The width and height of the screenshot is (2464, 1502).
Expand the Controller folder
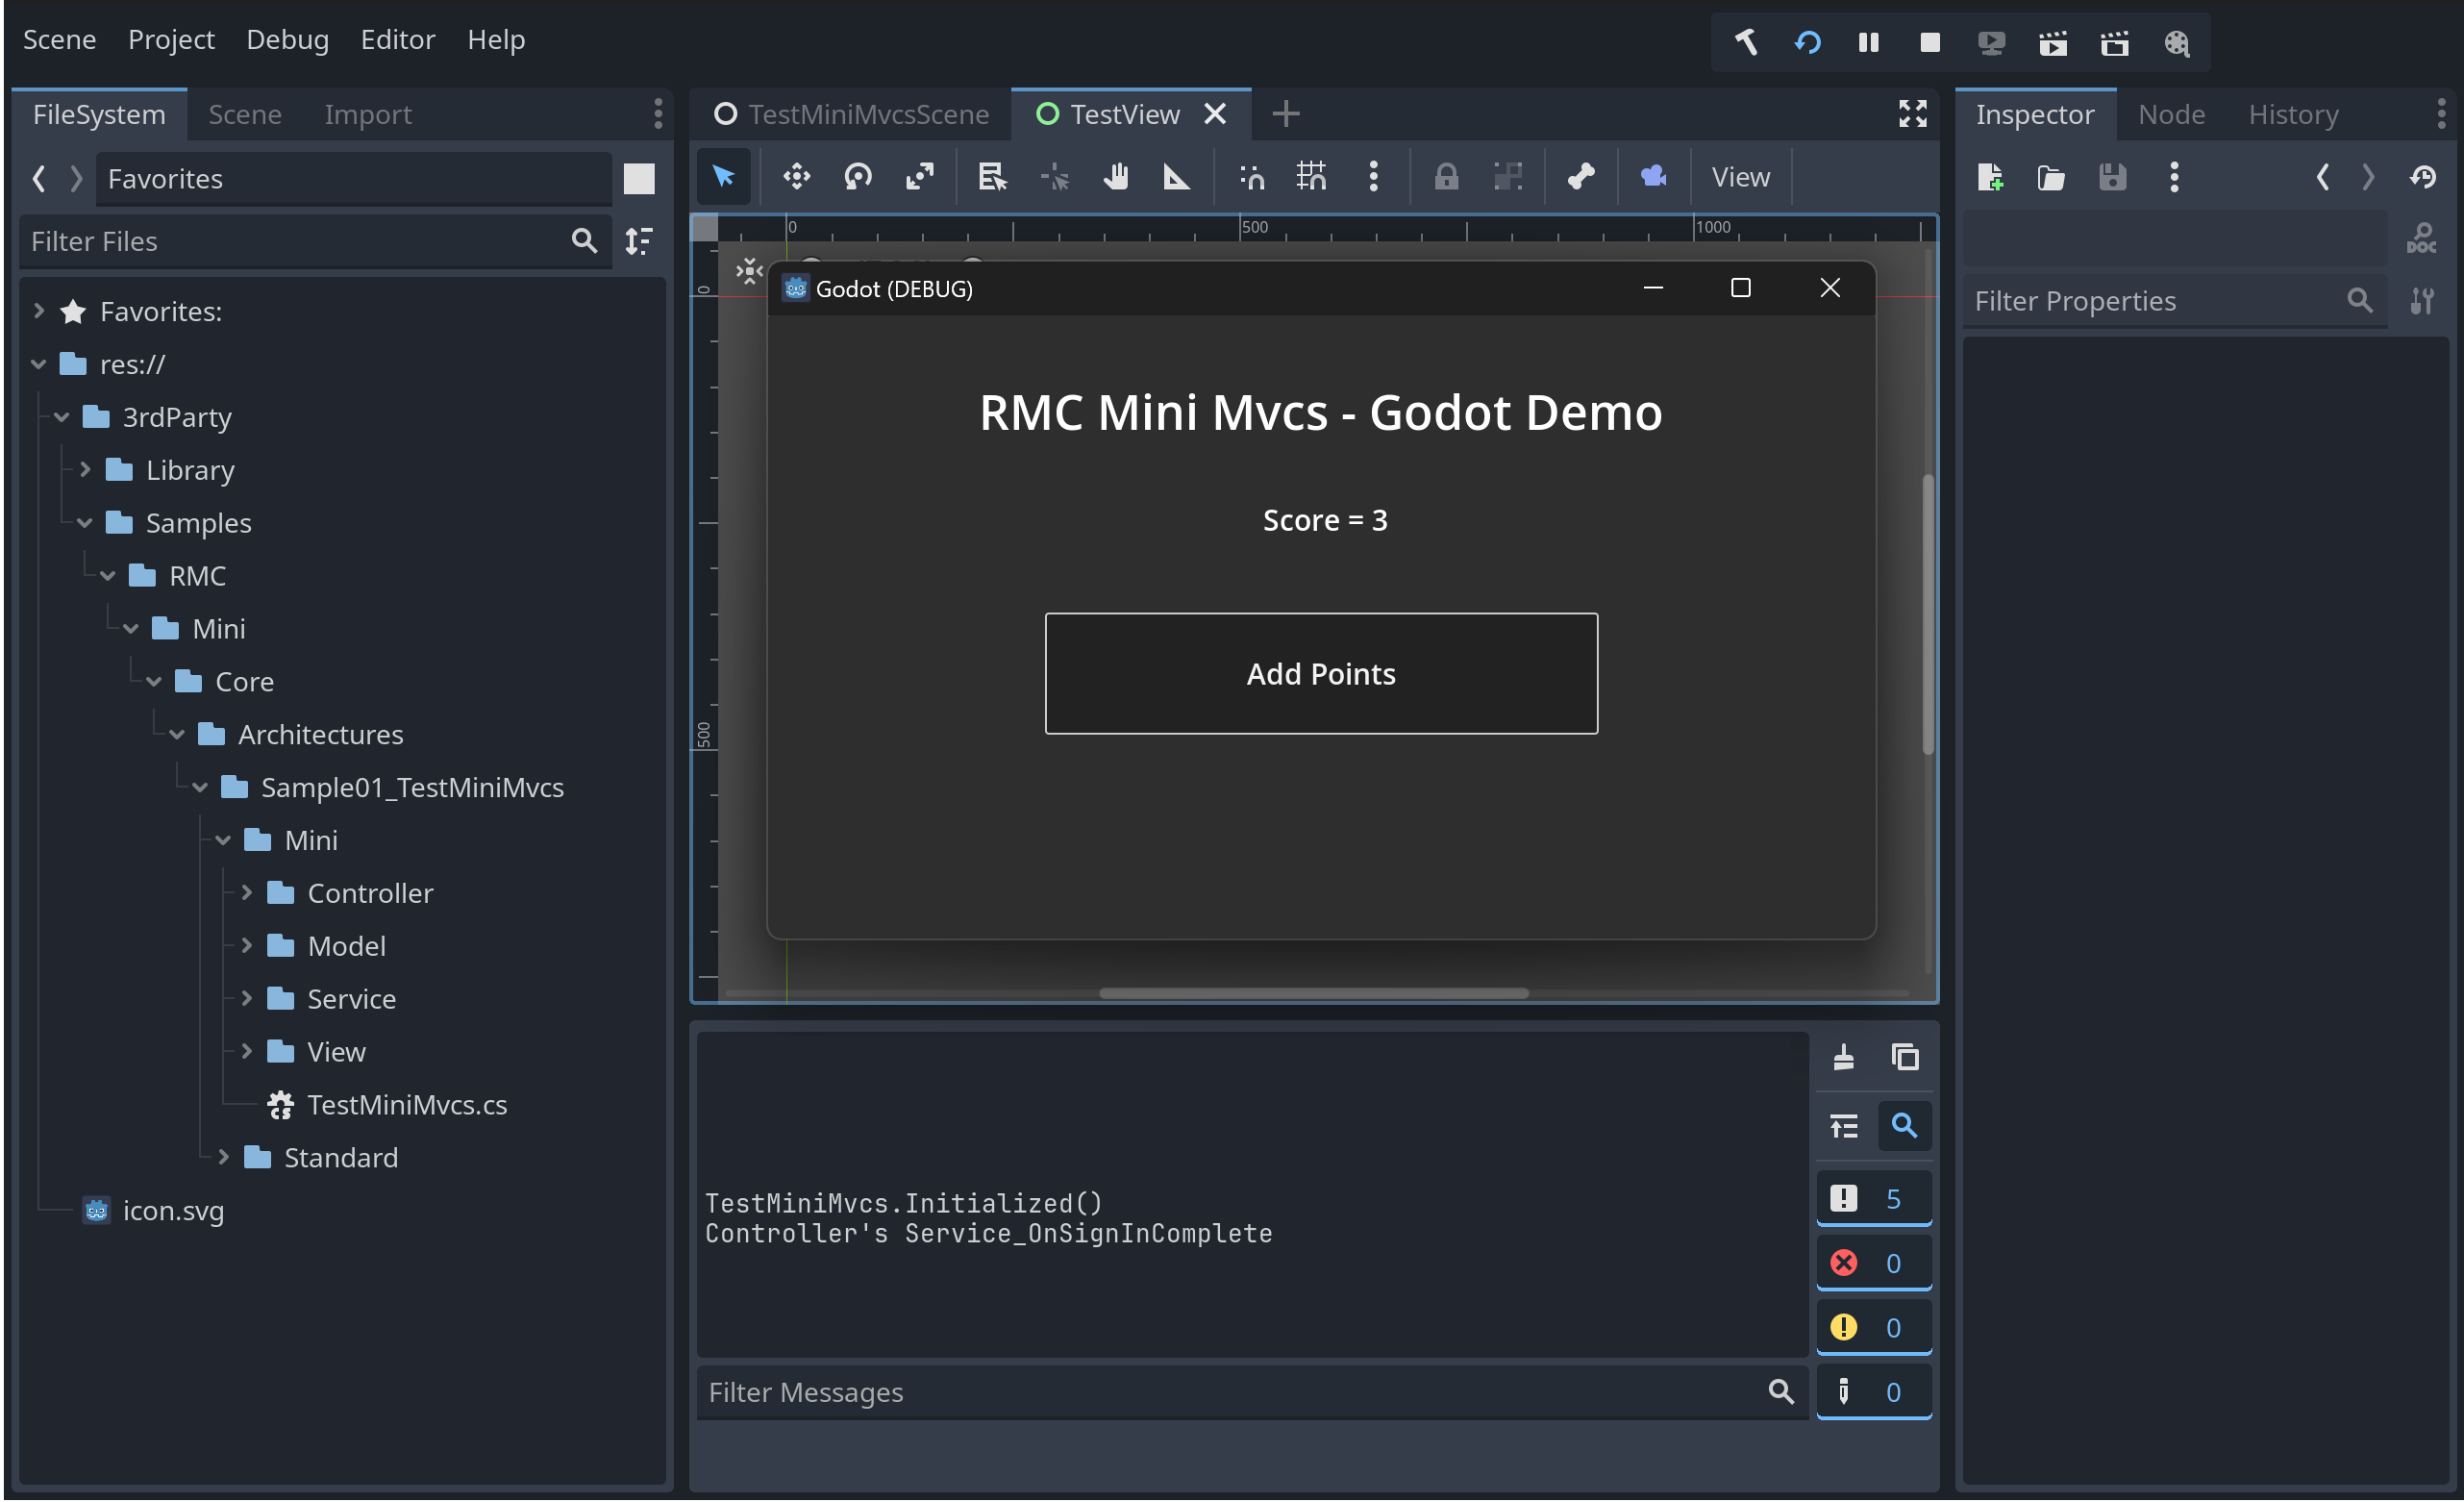(247, 892)
